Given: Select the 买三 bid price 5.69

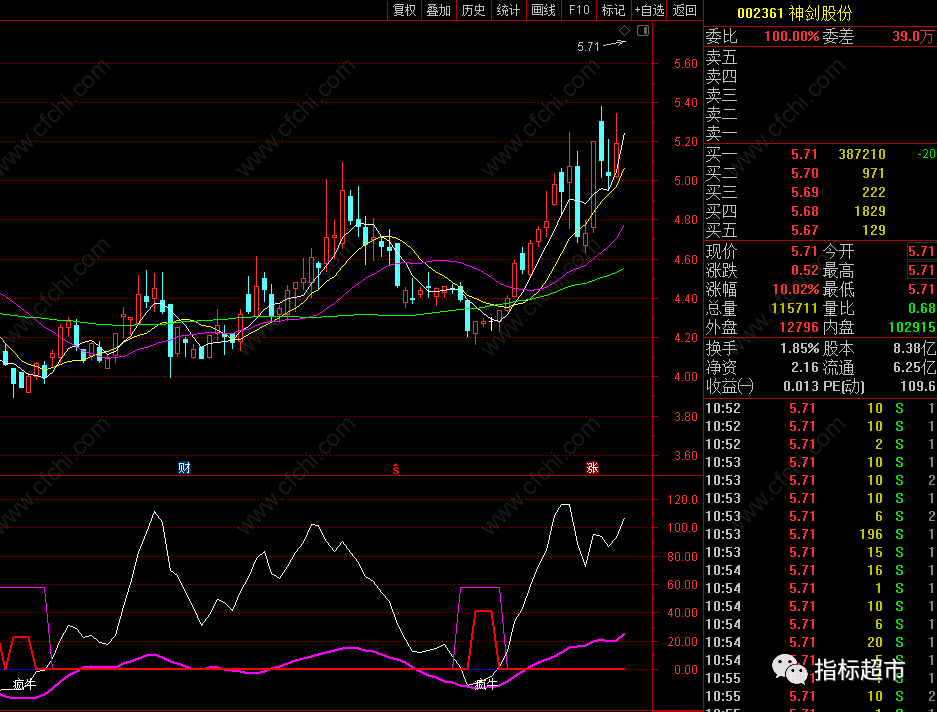Looking at the screenshot, I should (804, 192).
